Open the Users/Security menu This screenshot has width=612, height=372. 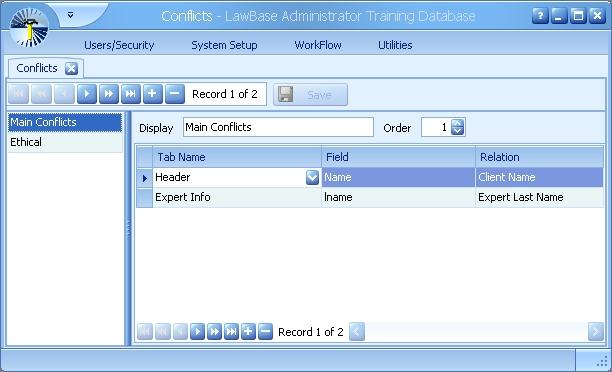tap(119, 45)
